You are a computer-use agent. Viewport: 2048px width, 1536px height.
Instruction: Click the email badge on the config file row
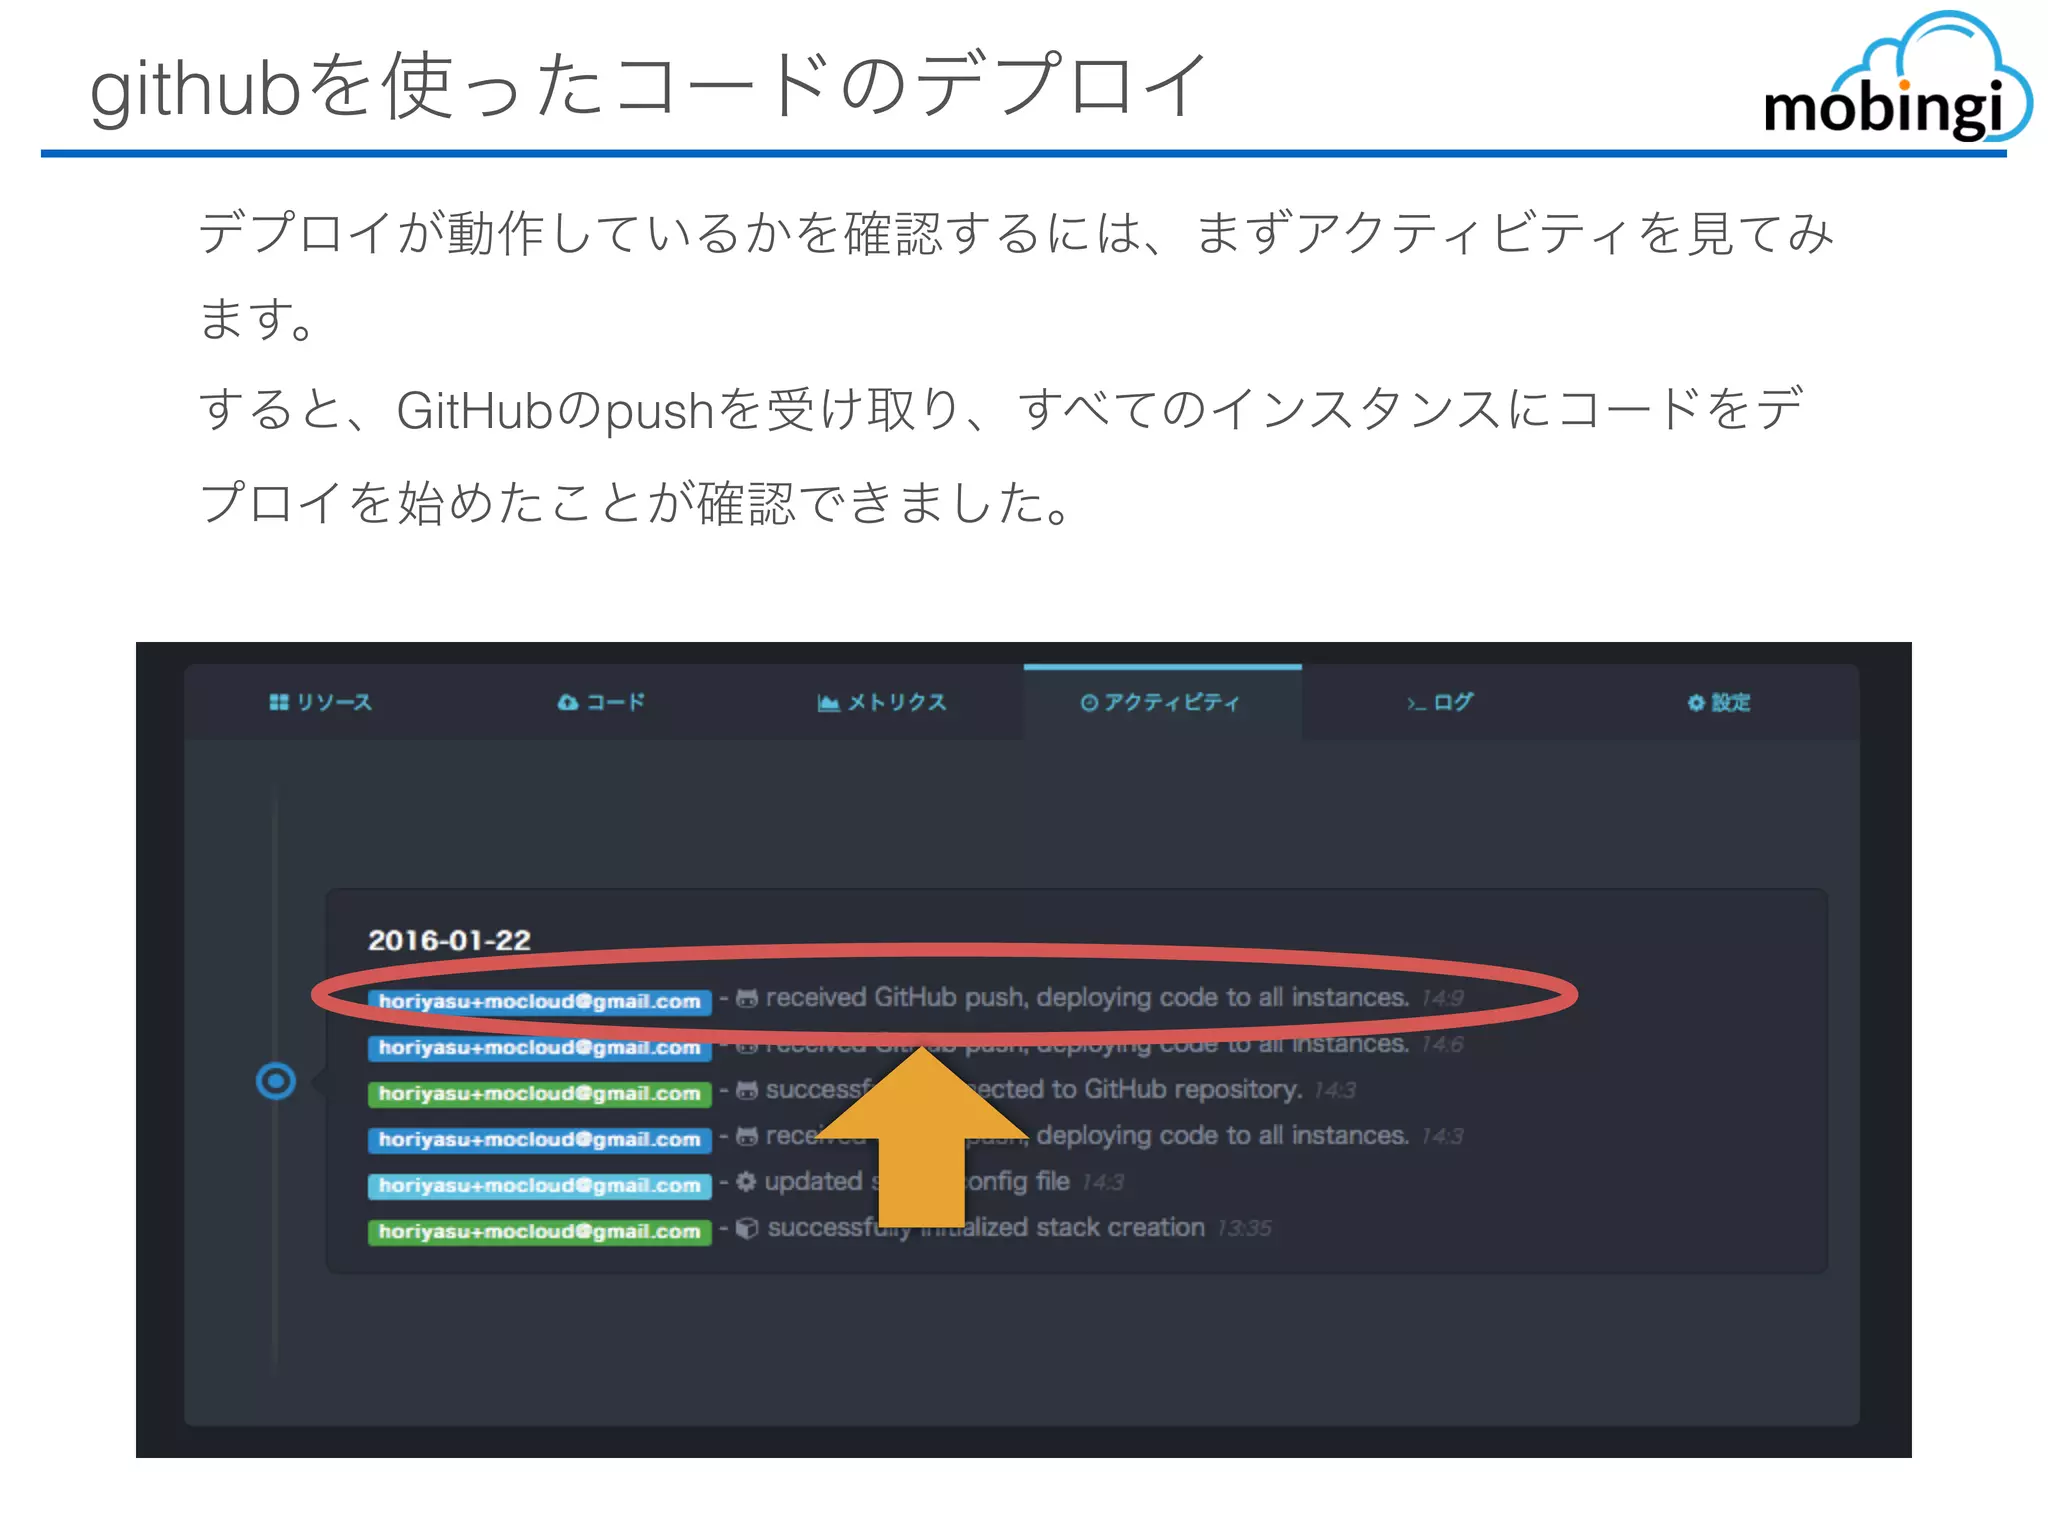[539, 1185]
